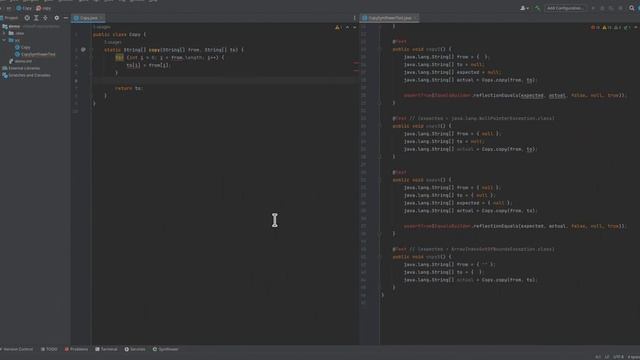Open the Problems tool window
This screenshot has height=360, width=640.
click(x=76, y=349)
